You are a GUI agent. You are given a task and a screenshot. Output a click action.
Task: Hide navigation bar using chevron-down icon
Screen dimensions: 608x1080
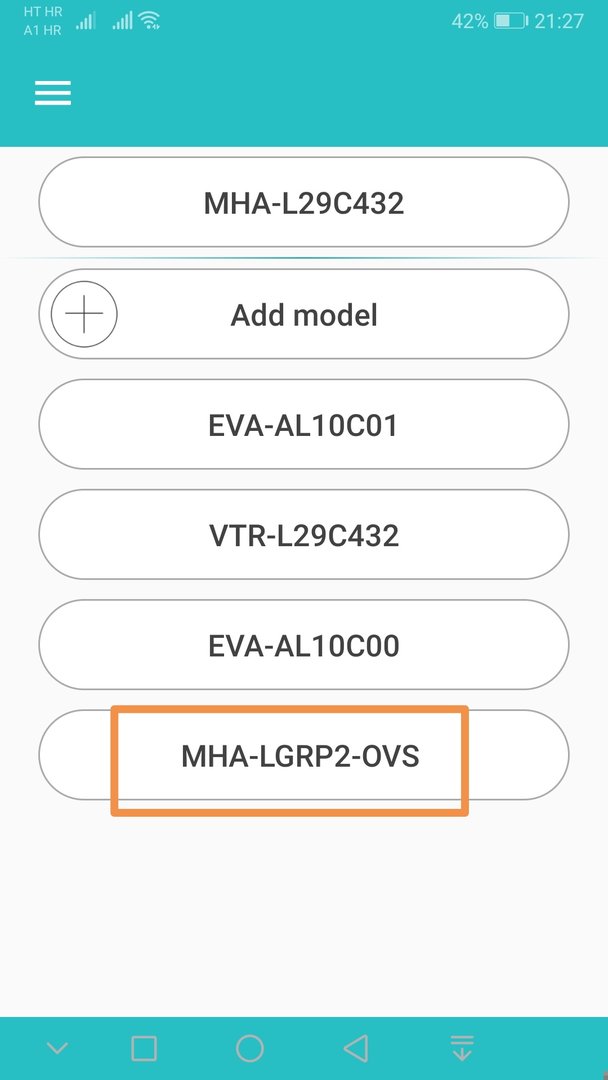57,1048
